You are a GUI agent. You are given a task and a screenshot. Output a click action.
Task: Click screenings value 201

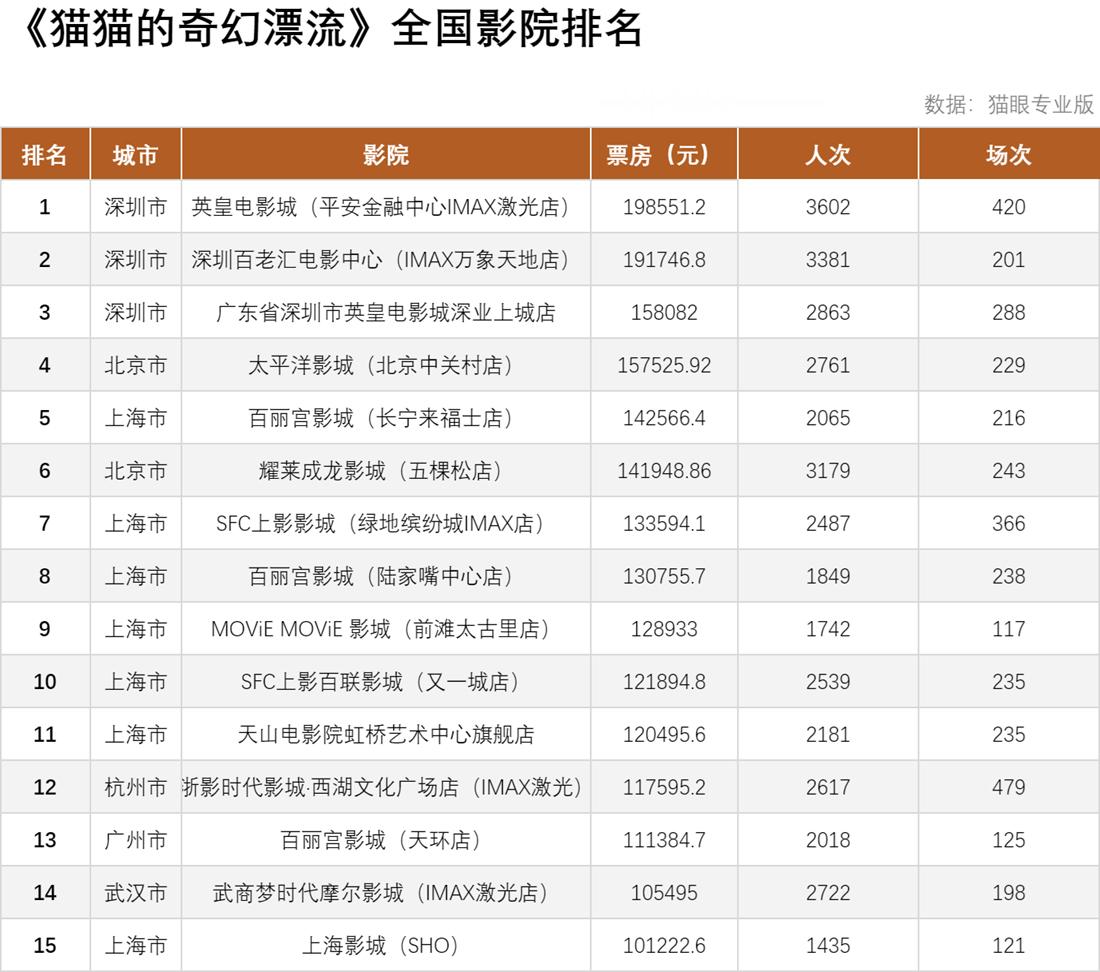1009,259
